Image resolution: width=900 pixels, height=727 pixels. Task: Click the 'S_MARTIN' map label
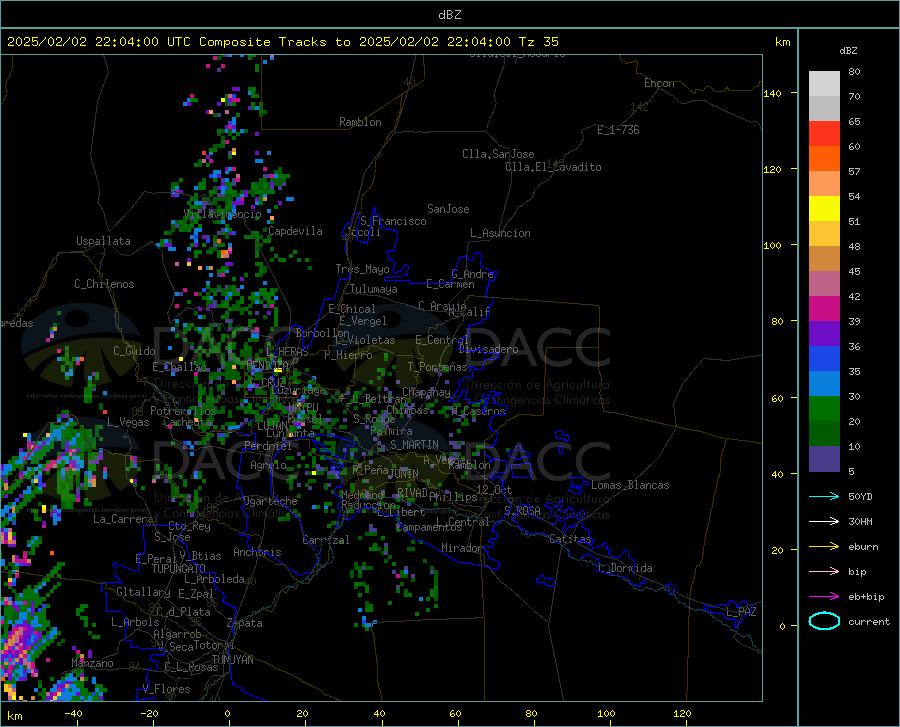(x=414, y=445)
